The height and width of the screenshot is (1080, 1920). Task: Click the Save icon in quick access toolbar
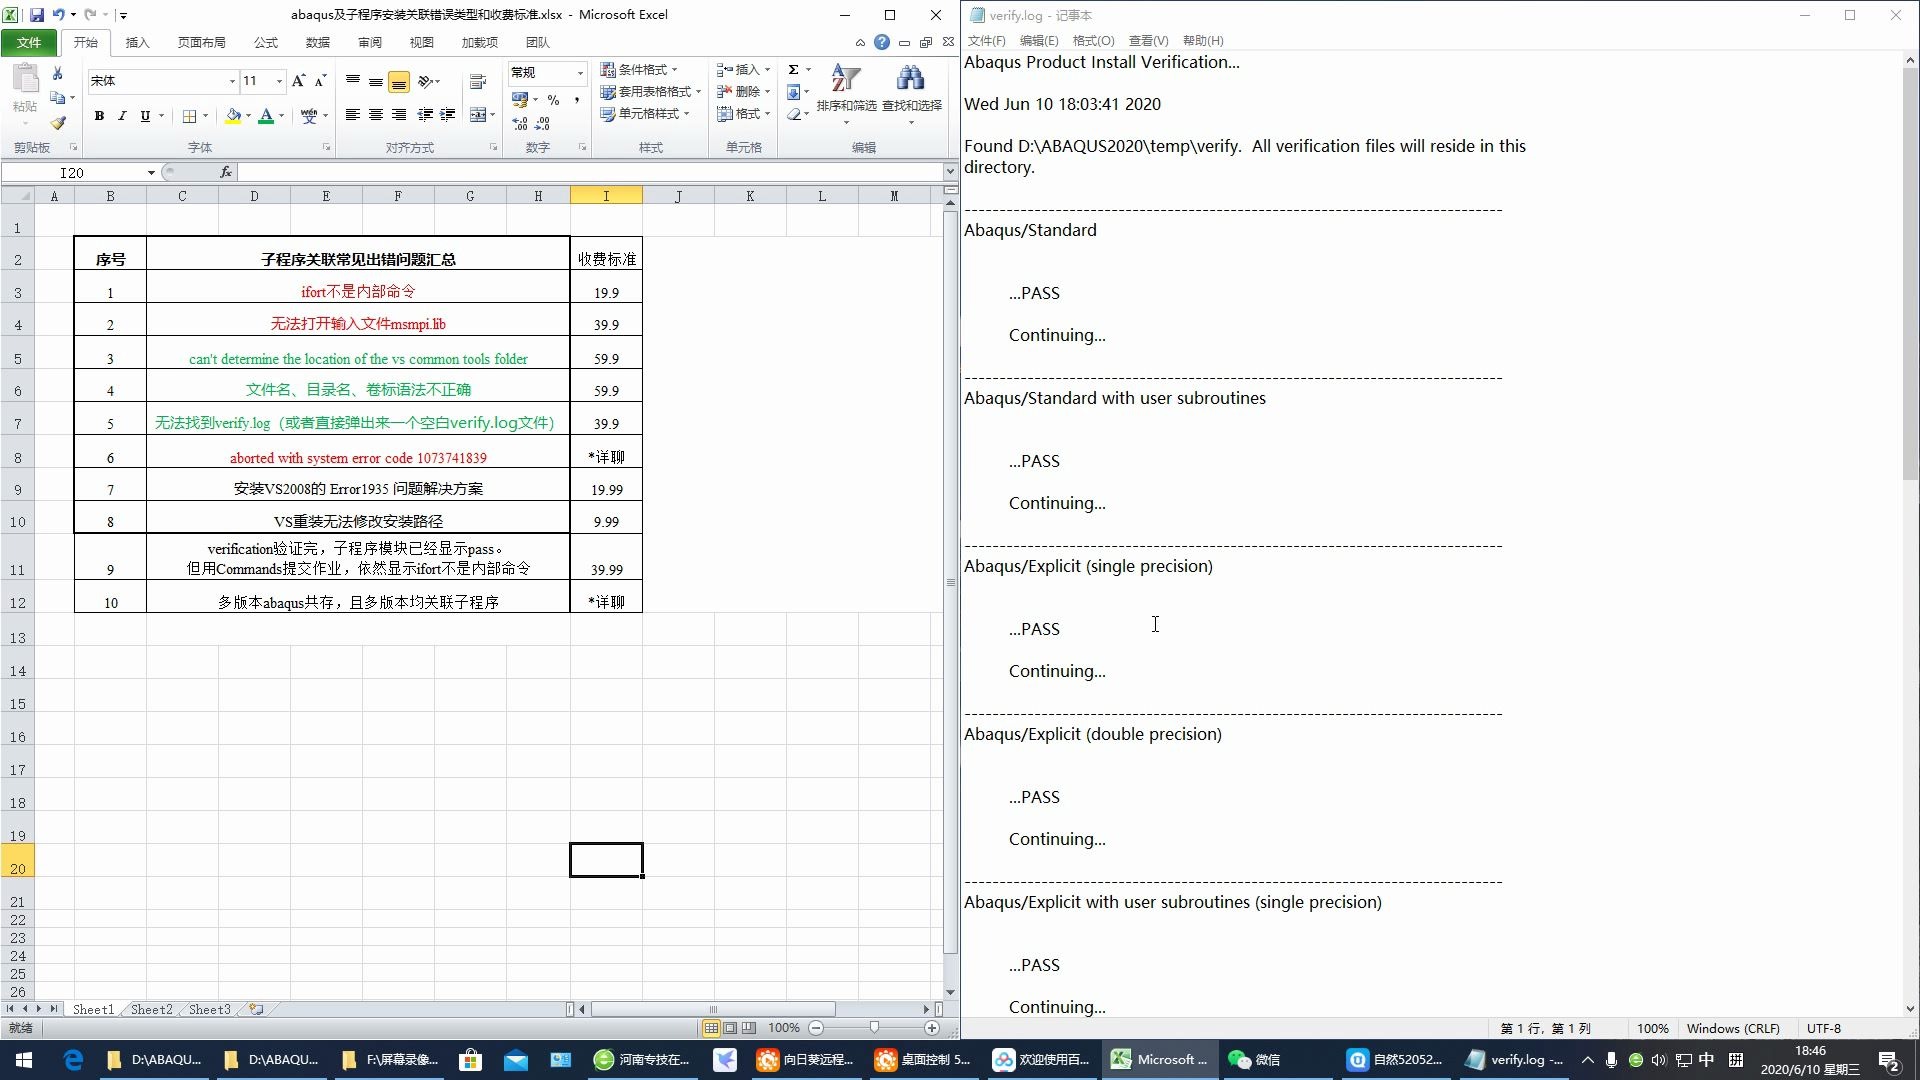point(36,15)
